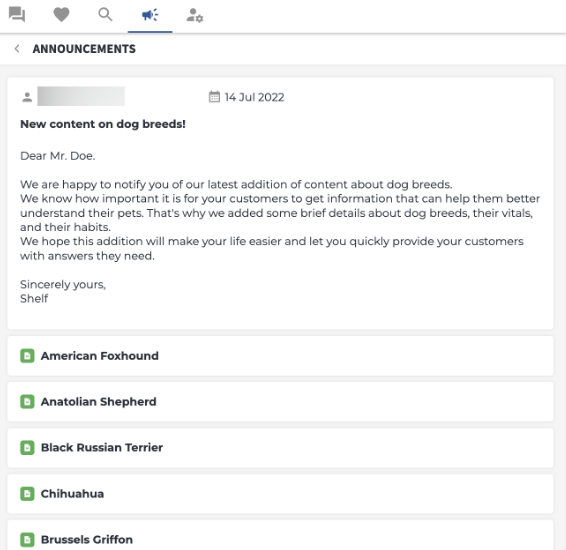The width and height of the screenshot is (566, 550).
Task: Click the American Foxhound document icon
Action: click(27, 356)
